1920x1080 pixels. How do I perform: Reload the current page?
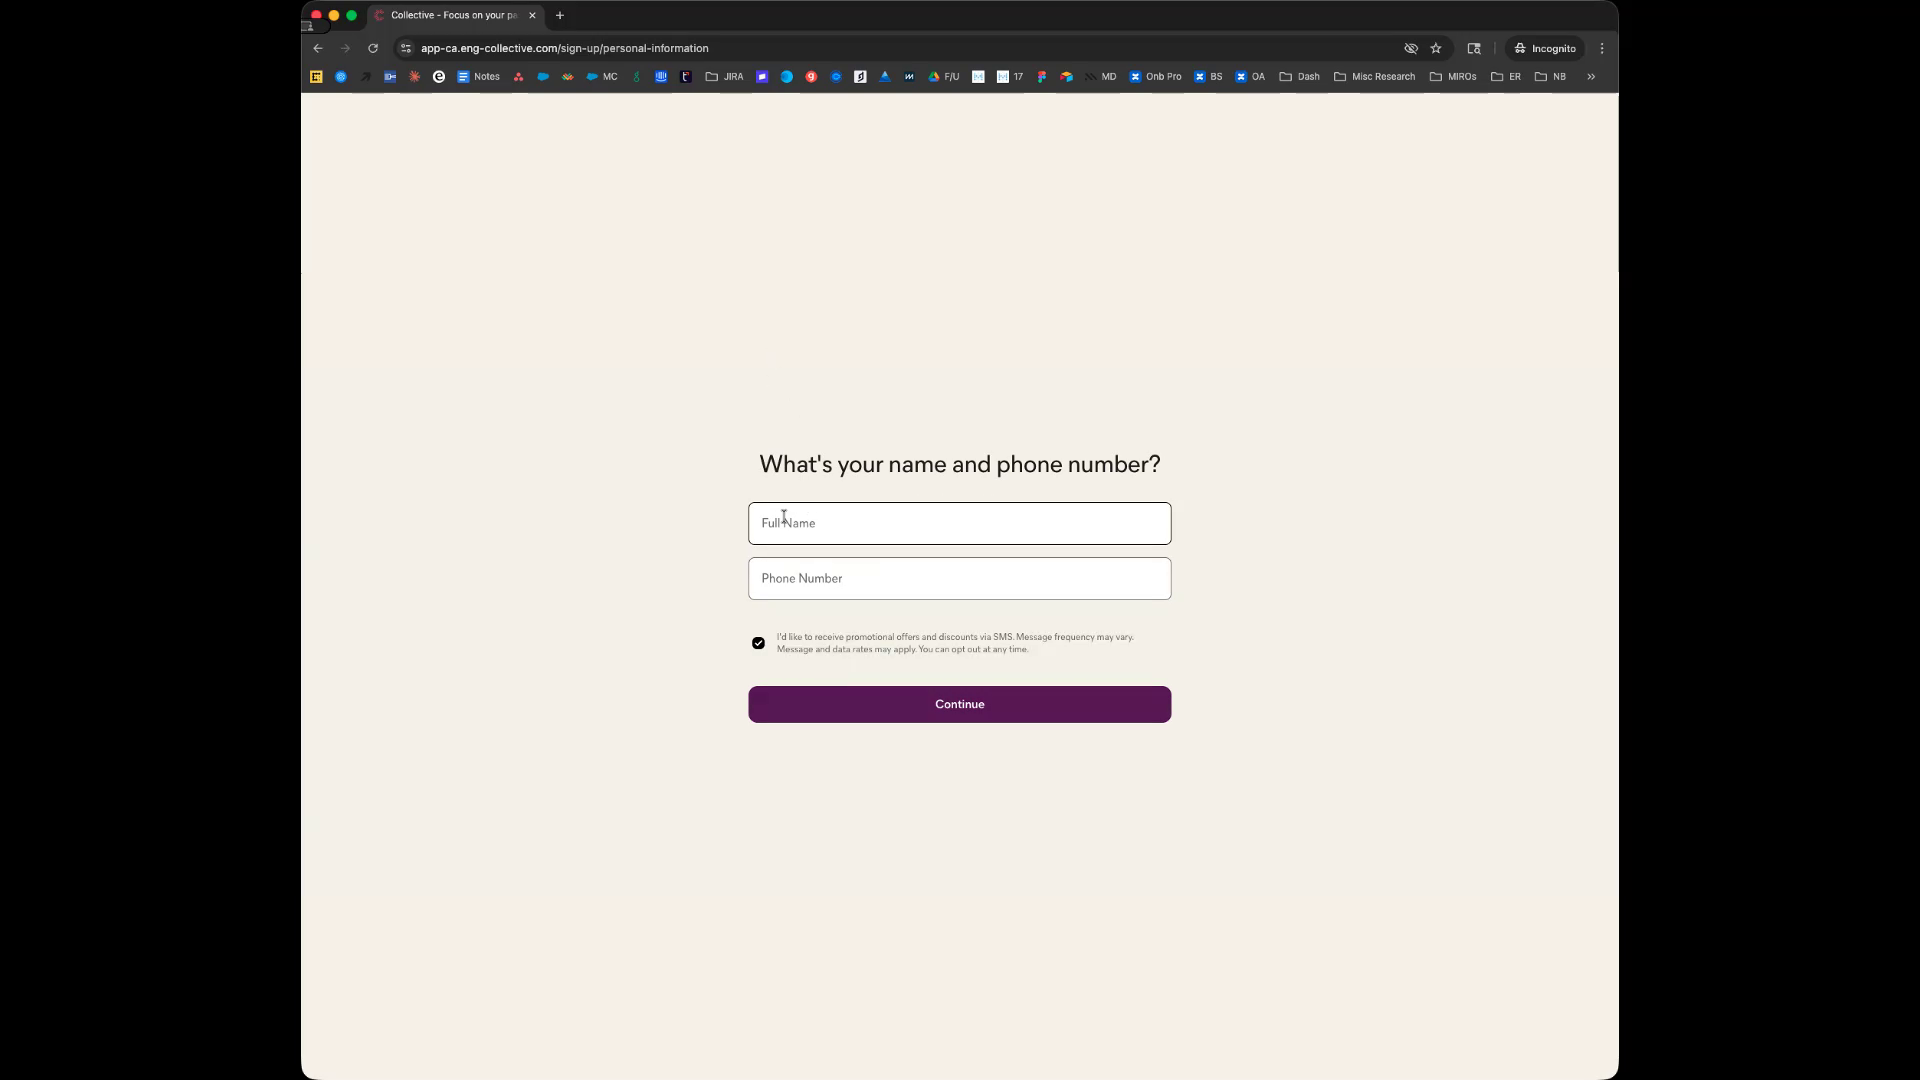[x=372, y=48]
